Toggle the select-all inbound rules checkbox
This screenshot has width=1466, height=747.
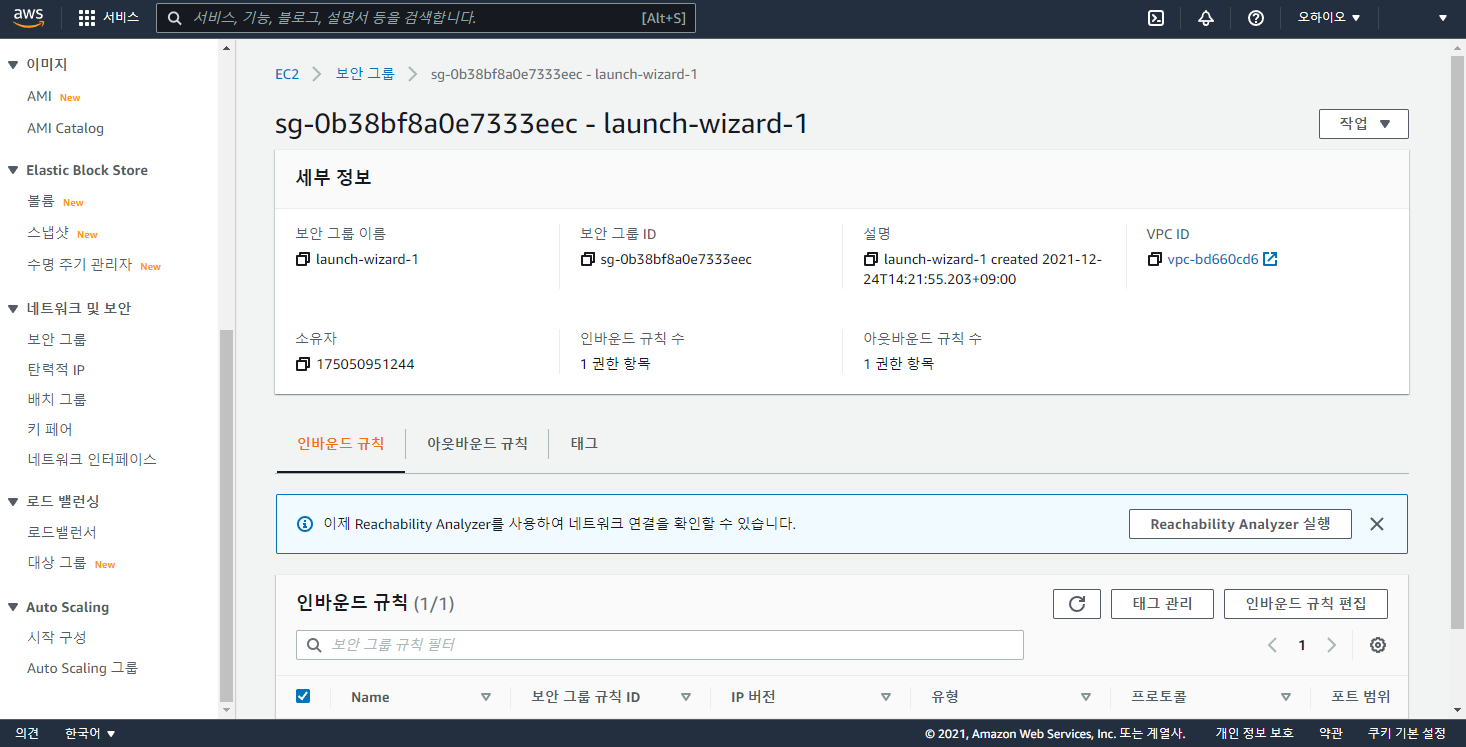tap(303, 696)
